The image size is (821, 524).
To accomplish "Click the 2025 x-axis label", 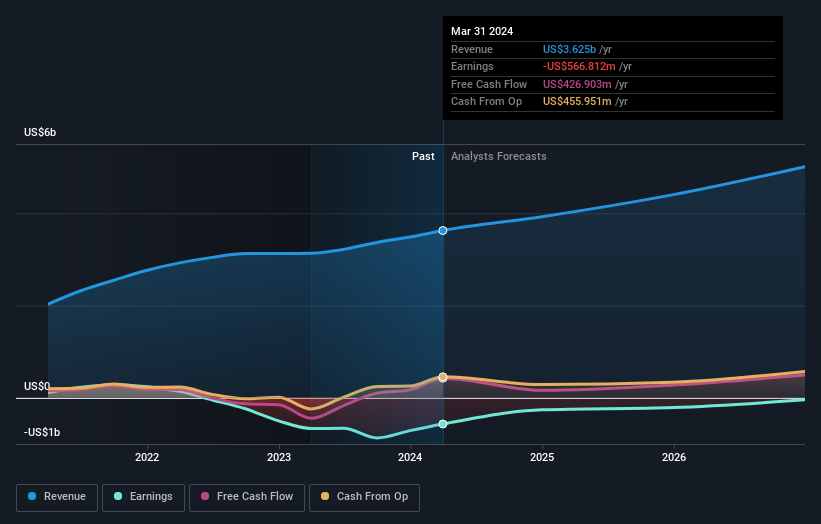I will [x=542, y=458].
